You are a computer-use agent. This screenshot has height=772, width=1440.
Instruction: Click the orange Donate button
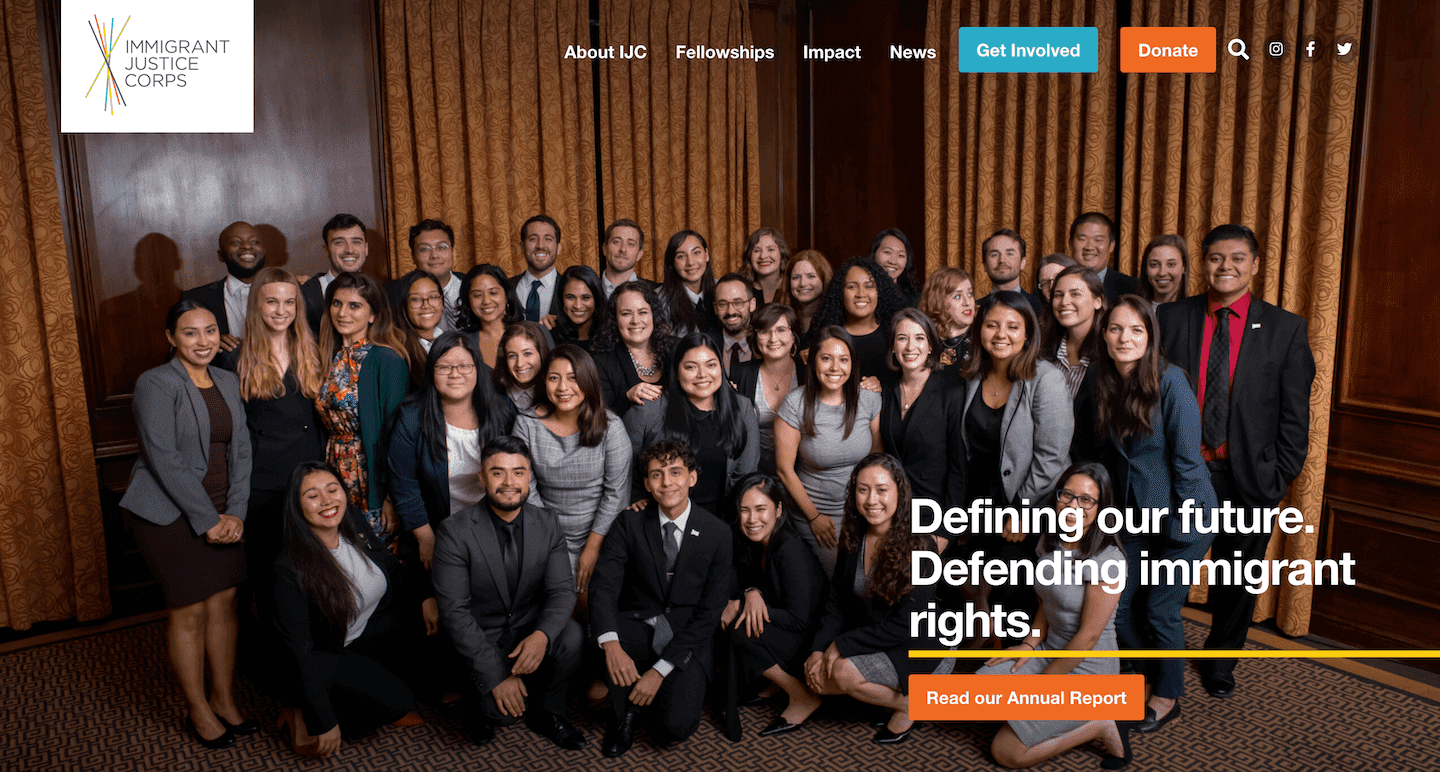[x=1168, y=50]
